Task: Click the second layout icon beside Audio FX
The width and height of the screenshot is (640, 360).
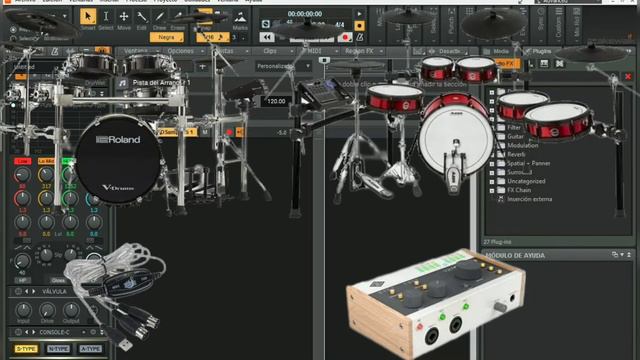Action: tap(559, 64)
